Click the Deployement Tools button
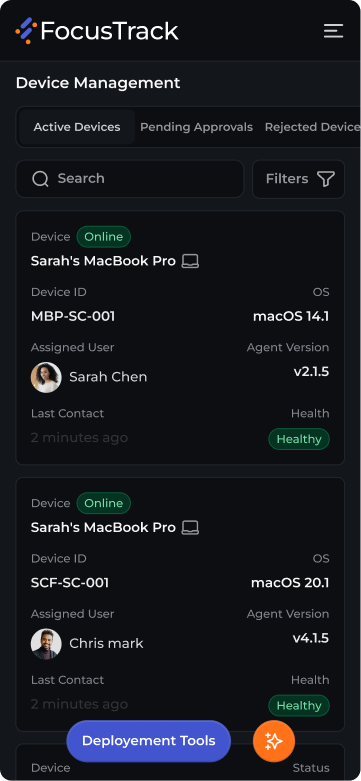This screenshot has height=781, width=361. (x=148, y=741)
